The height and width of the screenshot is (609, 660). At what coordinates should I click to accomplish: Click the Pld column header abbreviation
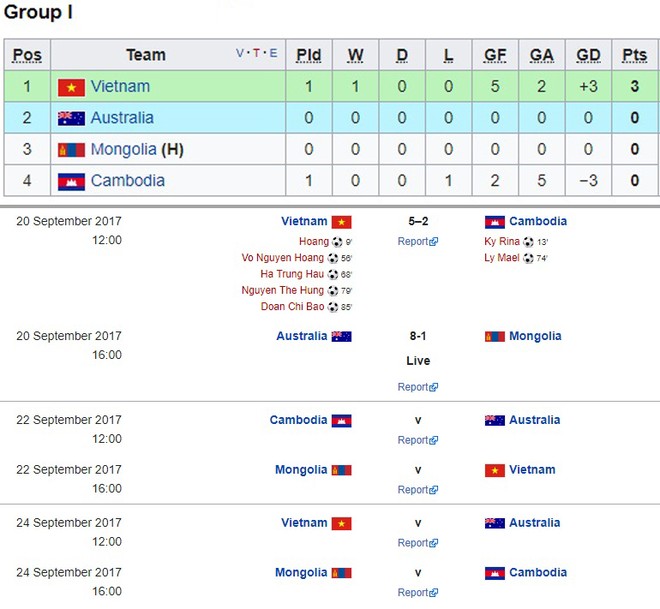[x=309, y=55]
